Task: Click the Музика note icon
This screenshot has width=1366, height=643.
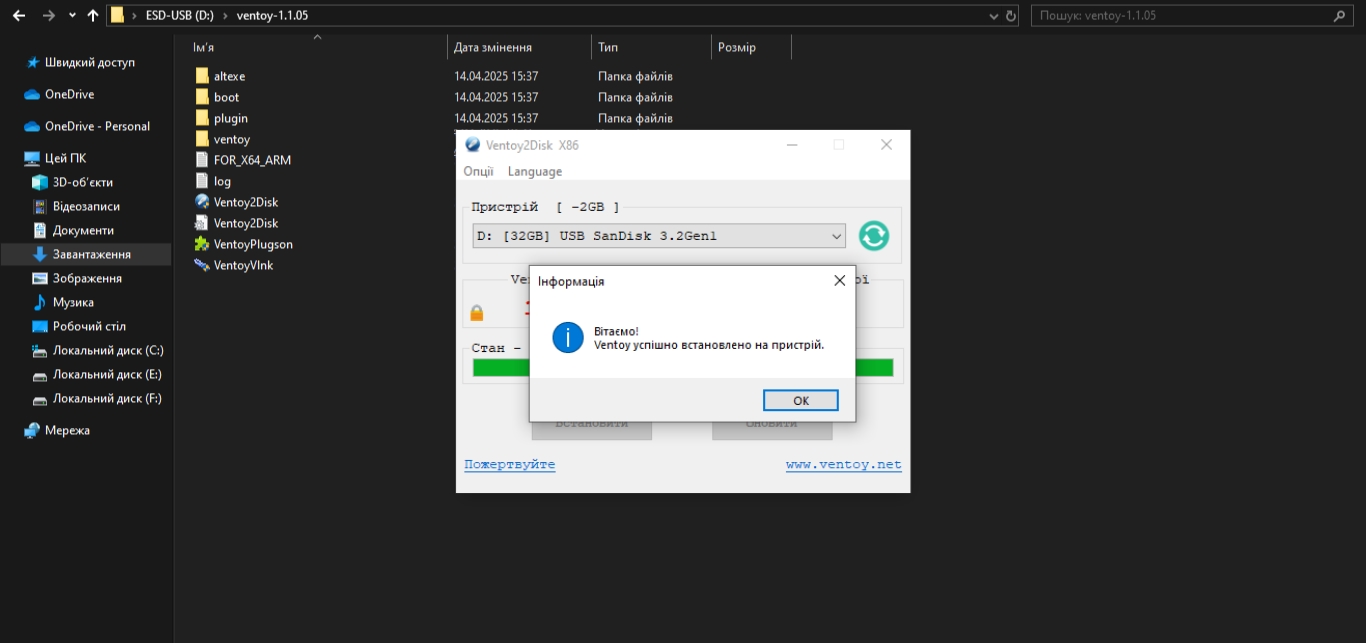Action: pyautogui.click(x=40, y=302)
